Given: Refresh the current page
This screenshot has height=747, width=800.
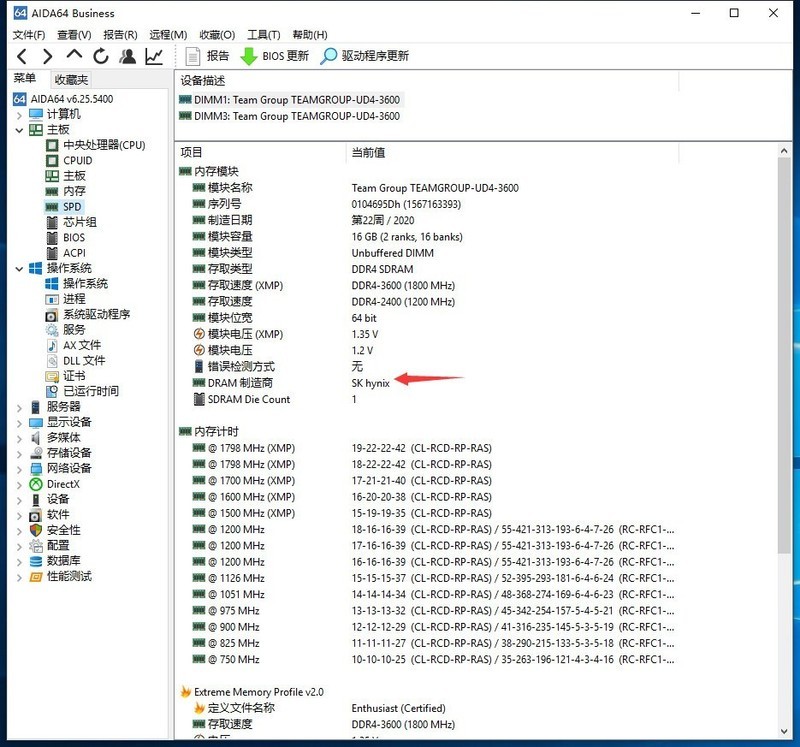Looking at the screenshot, I should (101, 56).
